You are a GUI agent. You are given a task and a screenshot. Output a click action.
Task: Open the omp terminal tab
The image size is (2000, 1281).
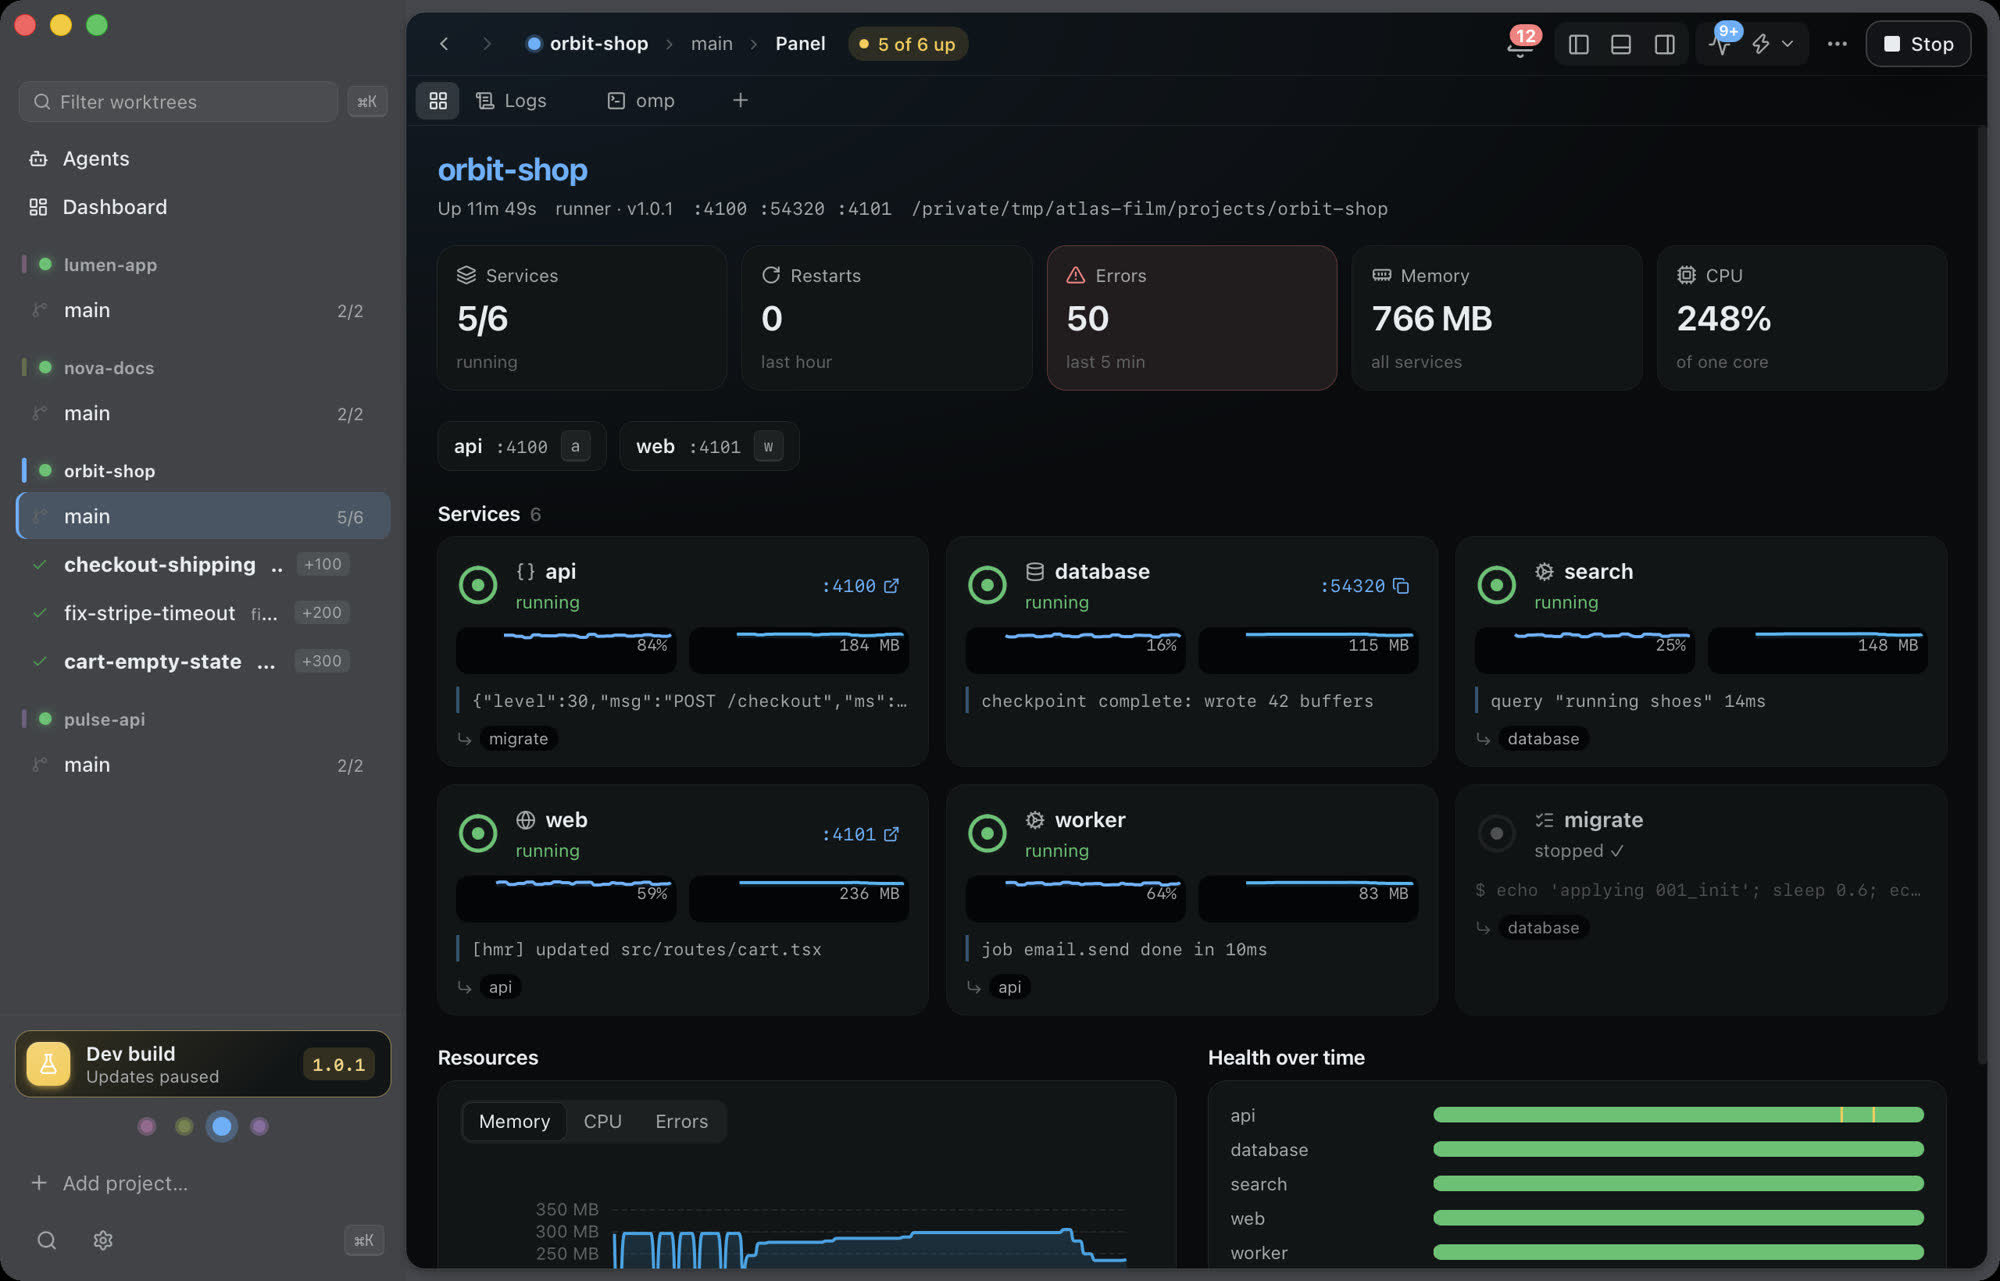point(641,100)
